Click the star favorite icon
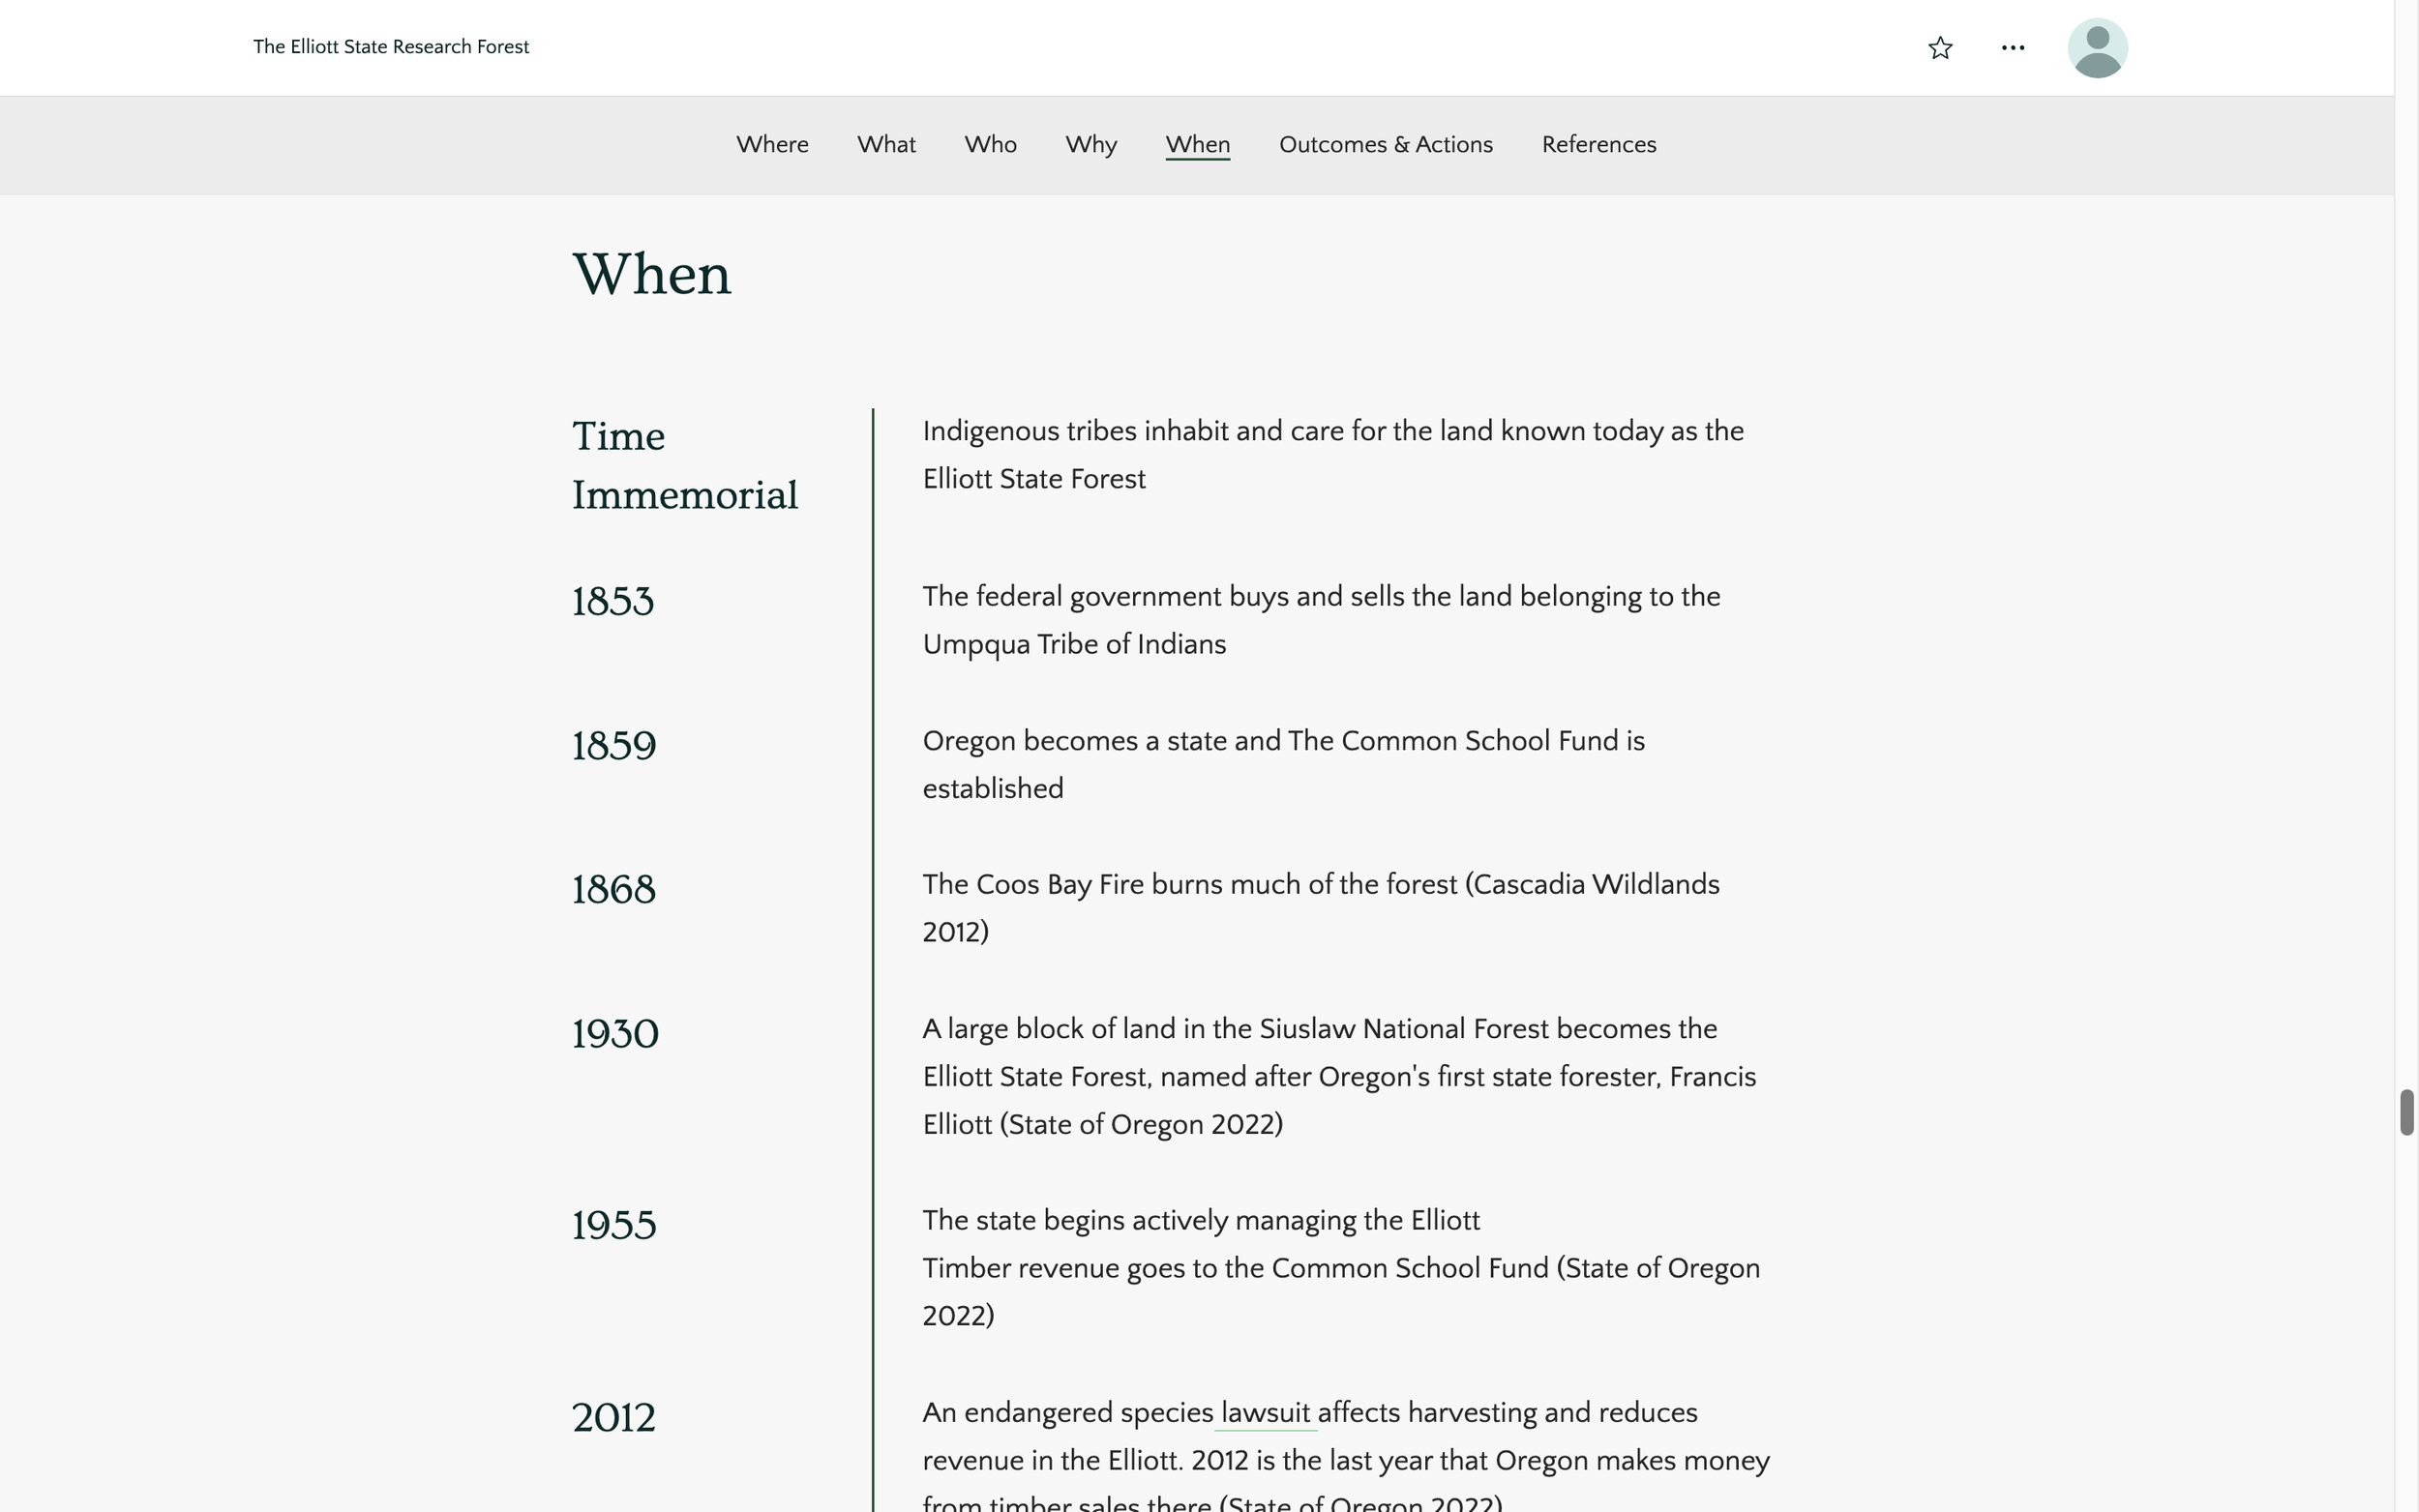Screen dimensions: 2419x1512 point(1939,48)
